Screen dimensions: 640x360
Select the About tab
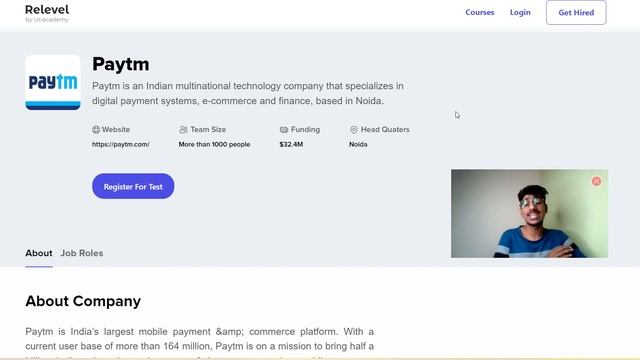coord(39,253)
